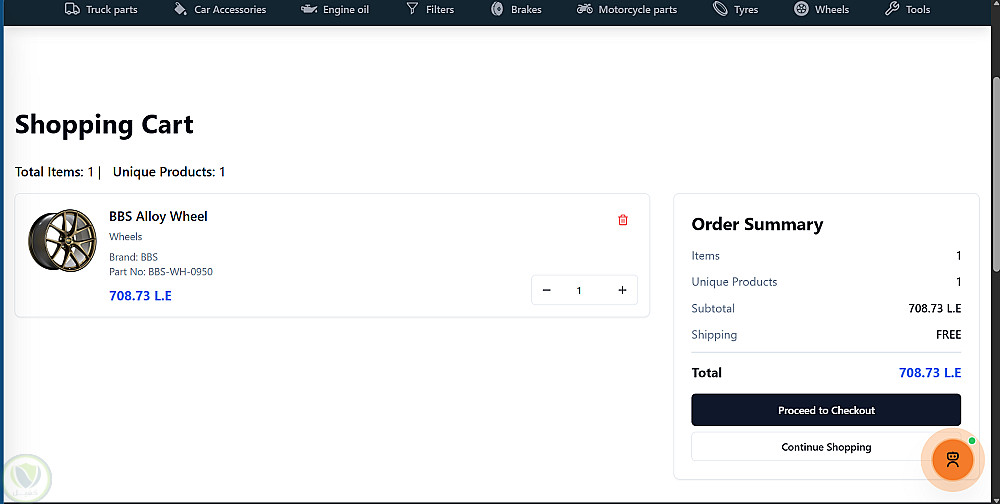Click the brake disc icon
The width and height of the screenshot is (1000, 504).
click(497, 9)
